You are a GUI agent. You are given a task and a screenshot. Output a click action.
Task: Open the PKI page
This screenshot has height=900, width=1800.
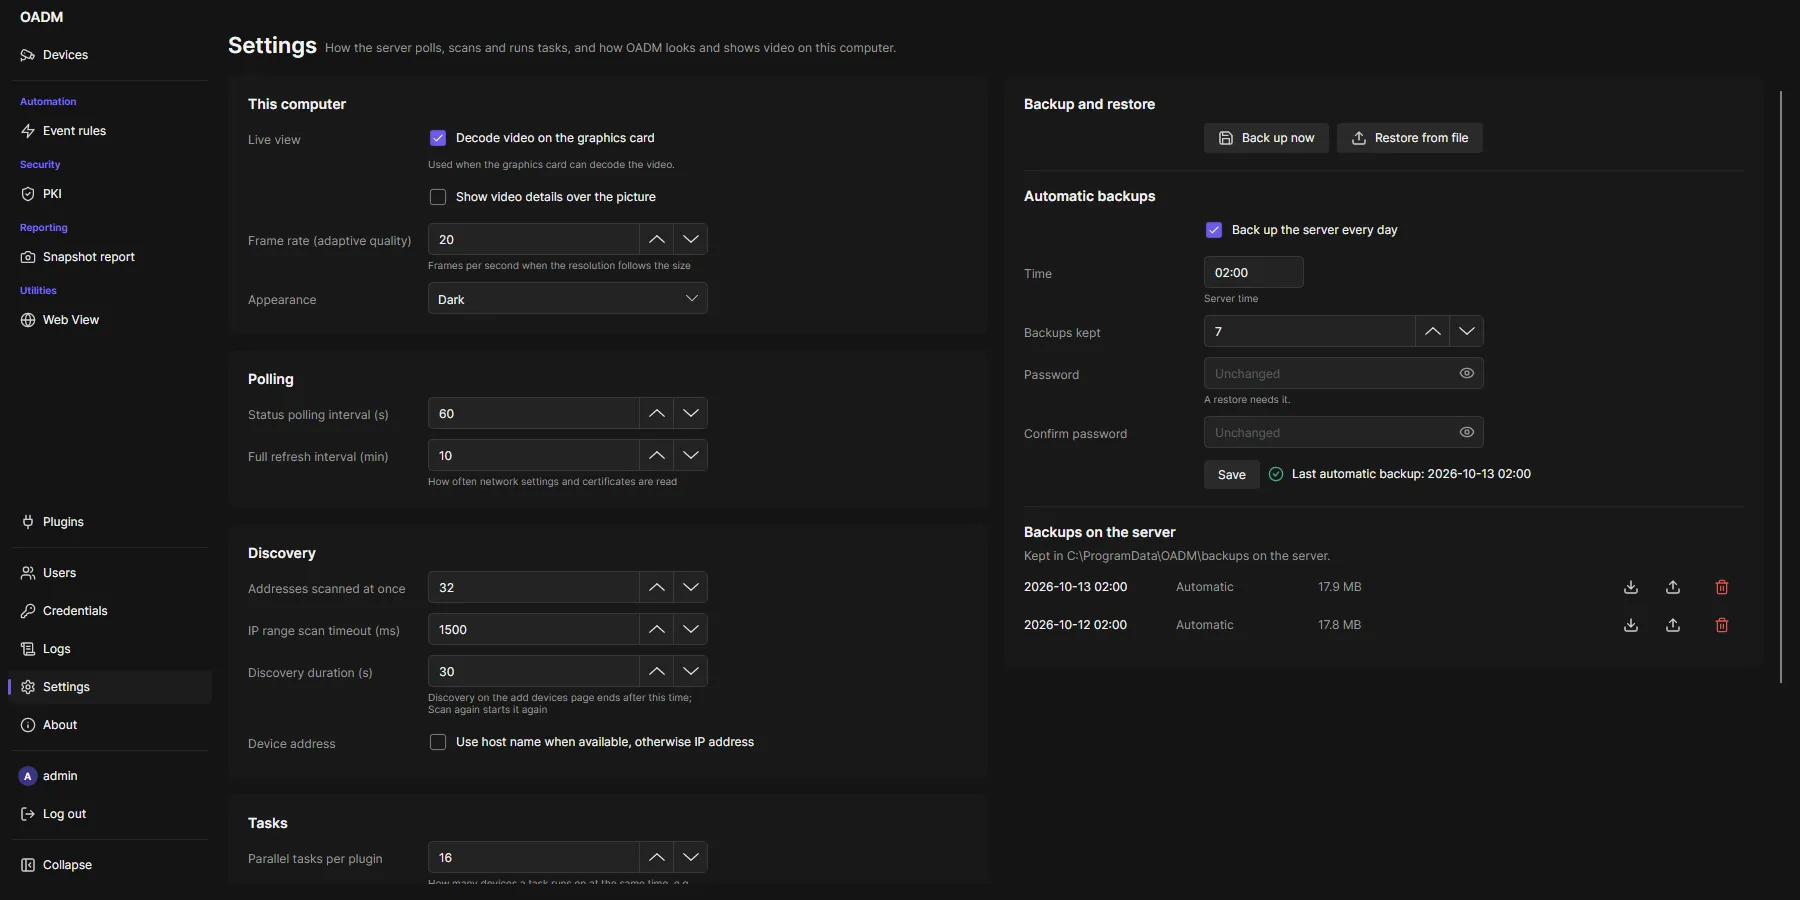point(110,194)
